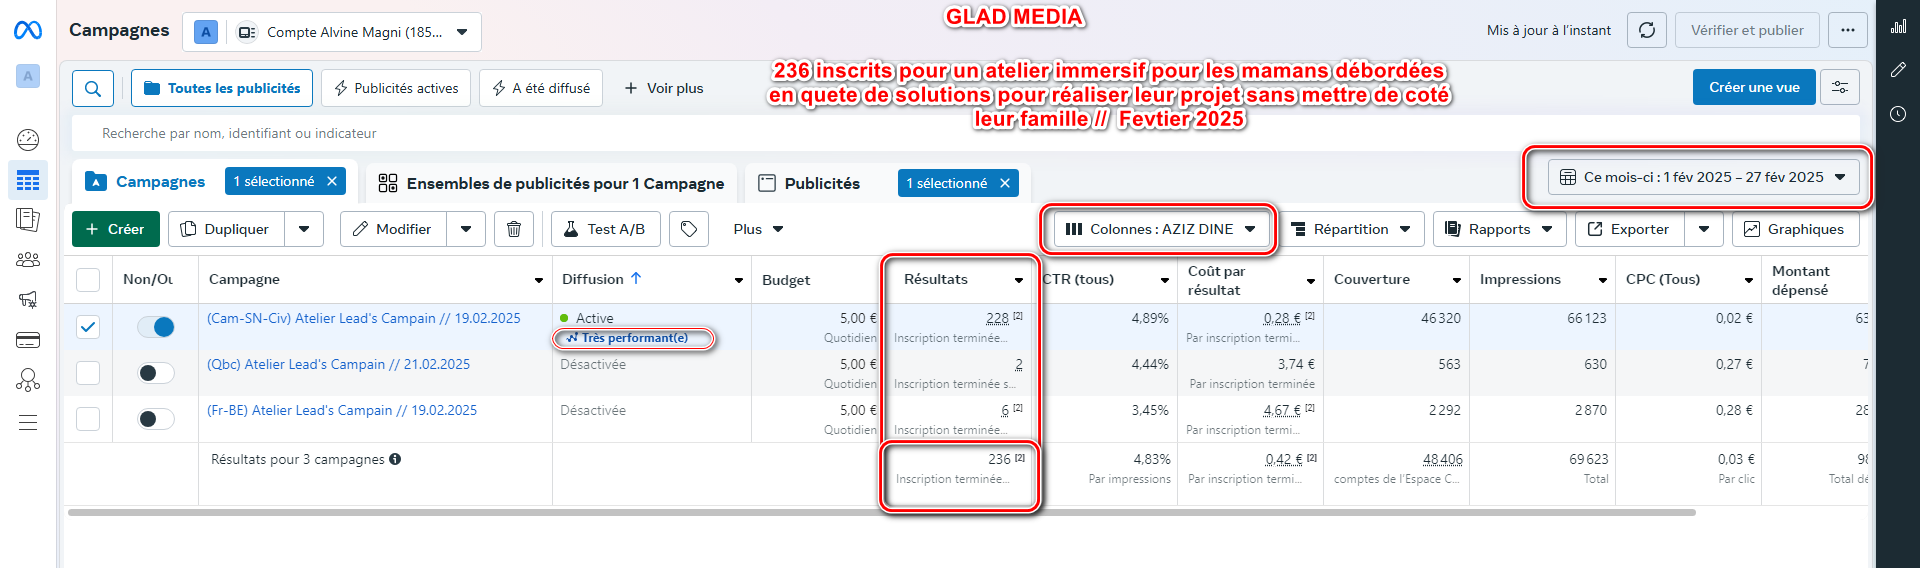Click the search by name input field
1920x568 pixels.
[x=965, y=133]
